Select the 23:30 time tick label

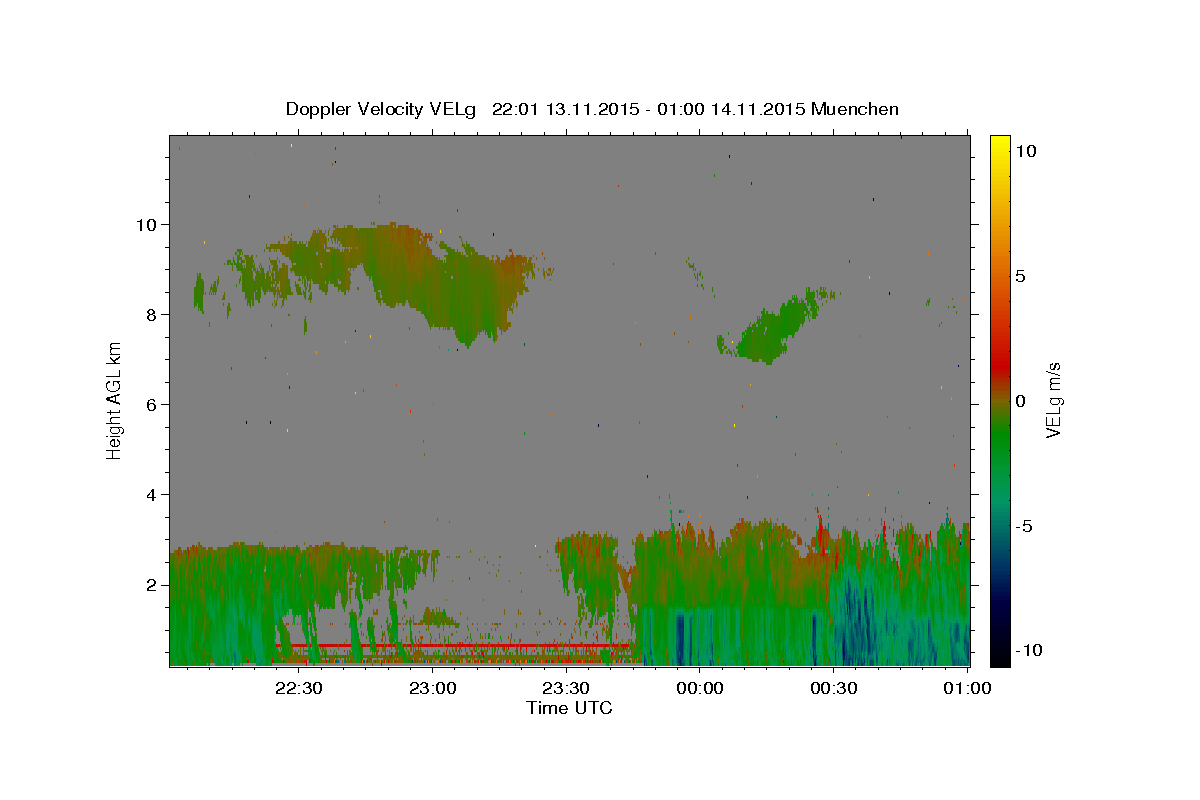coord(566,687)
